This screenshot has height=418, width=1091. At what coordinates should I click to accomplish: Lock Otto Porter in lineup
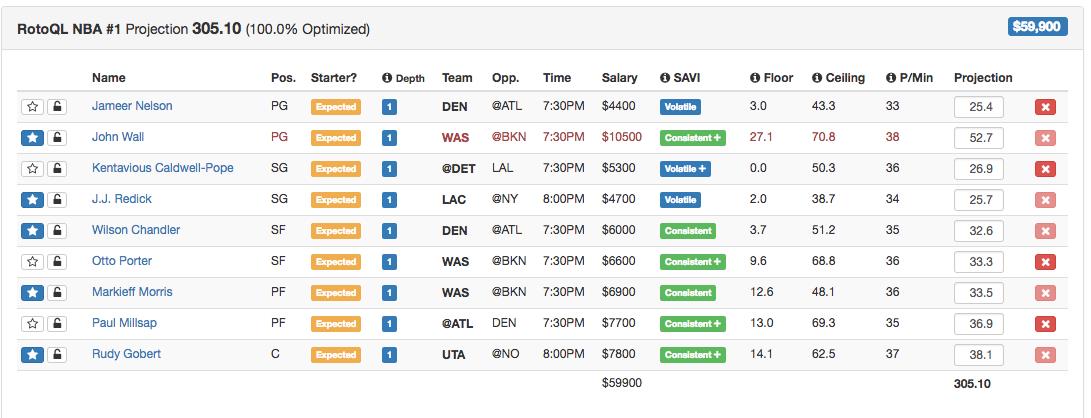point(57,262)
